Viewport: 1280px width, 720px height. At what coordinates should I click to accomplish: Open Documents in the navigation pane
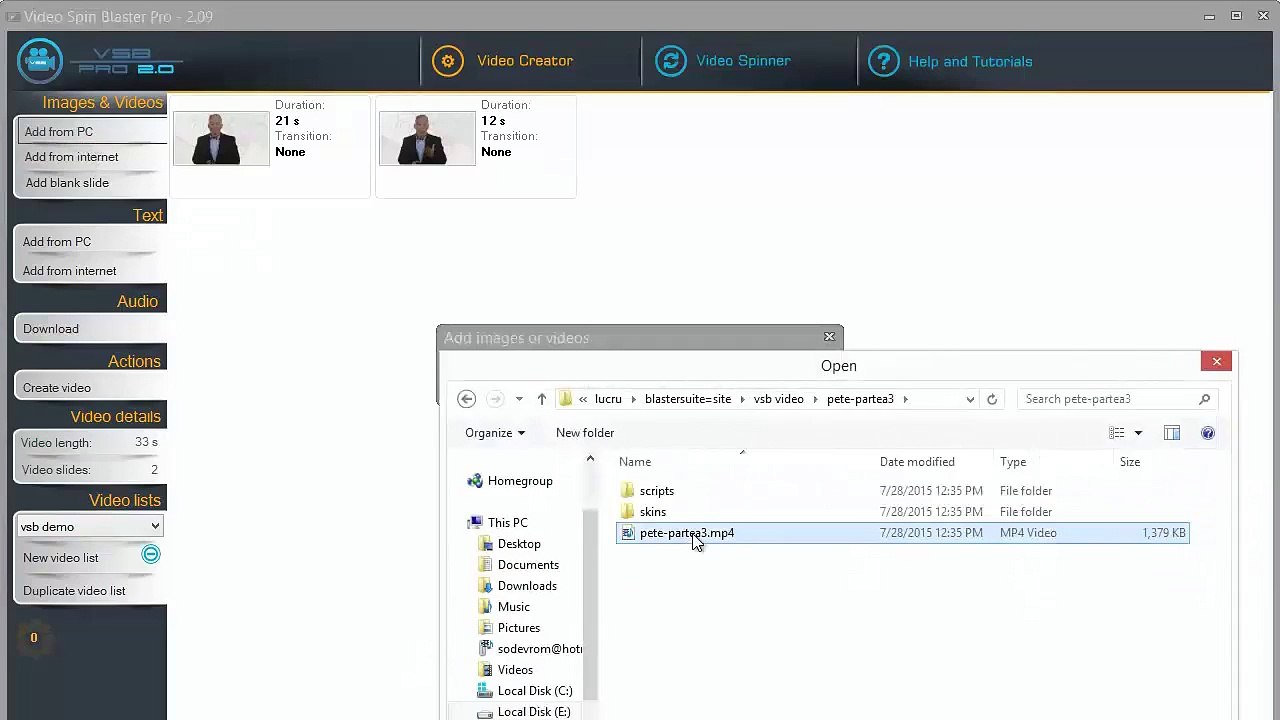[x=528, y=565]
